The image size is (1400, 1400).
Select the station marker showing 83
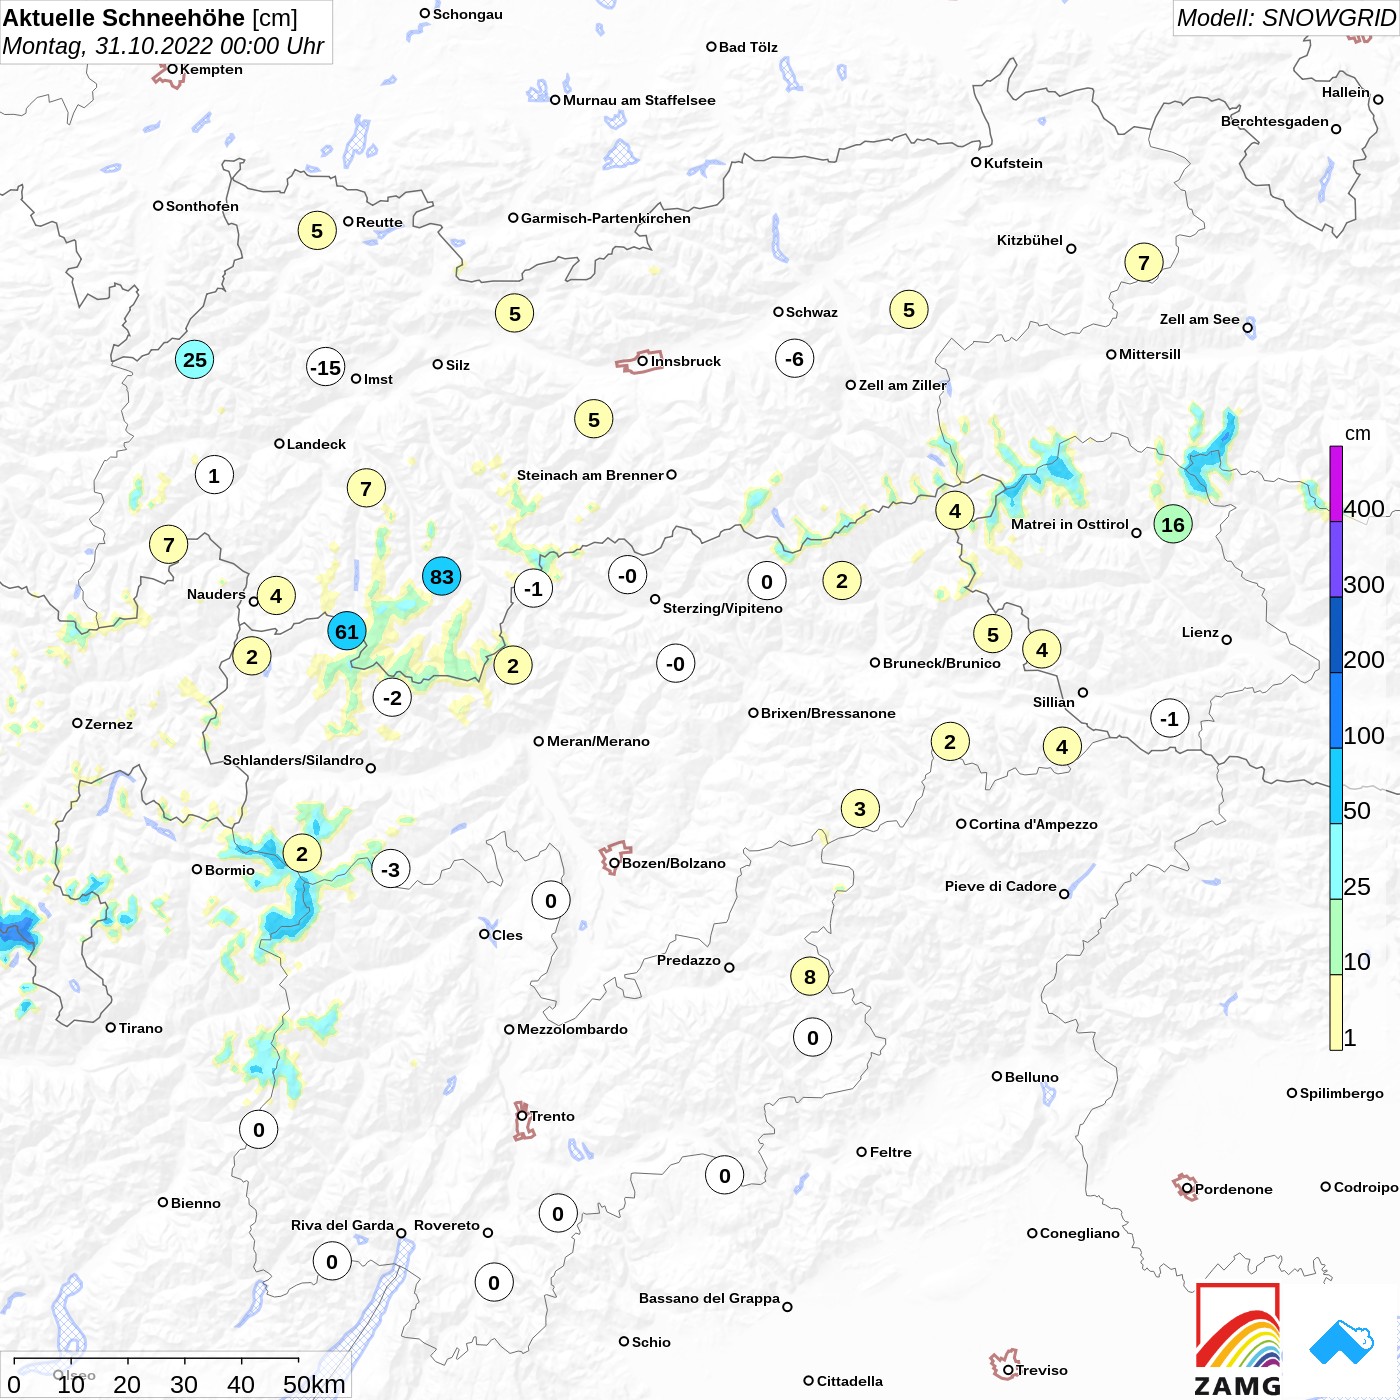[441, 576]
